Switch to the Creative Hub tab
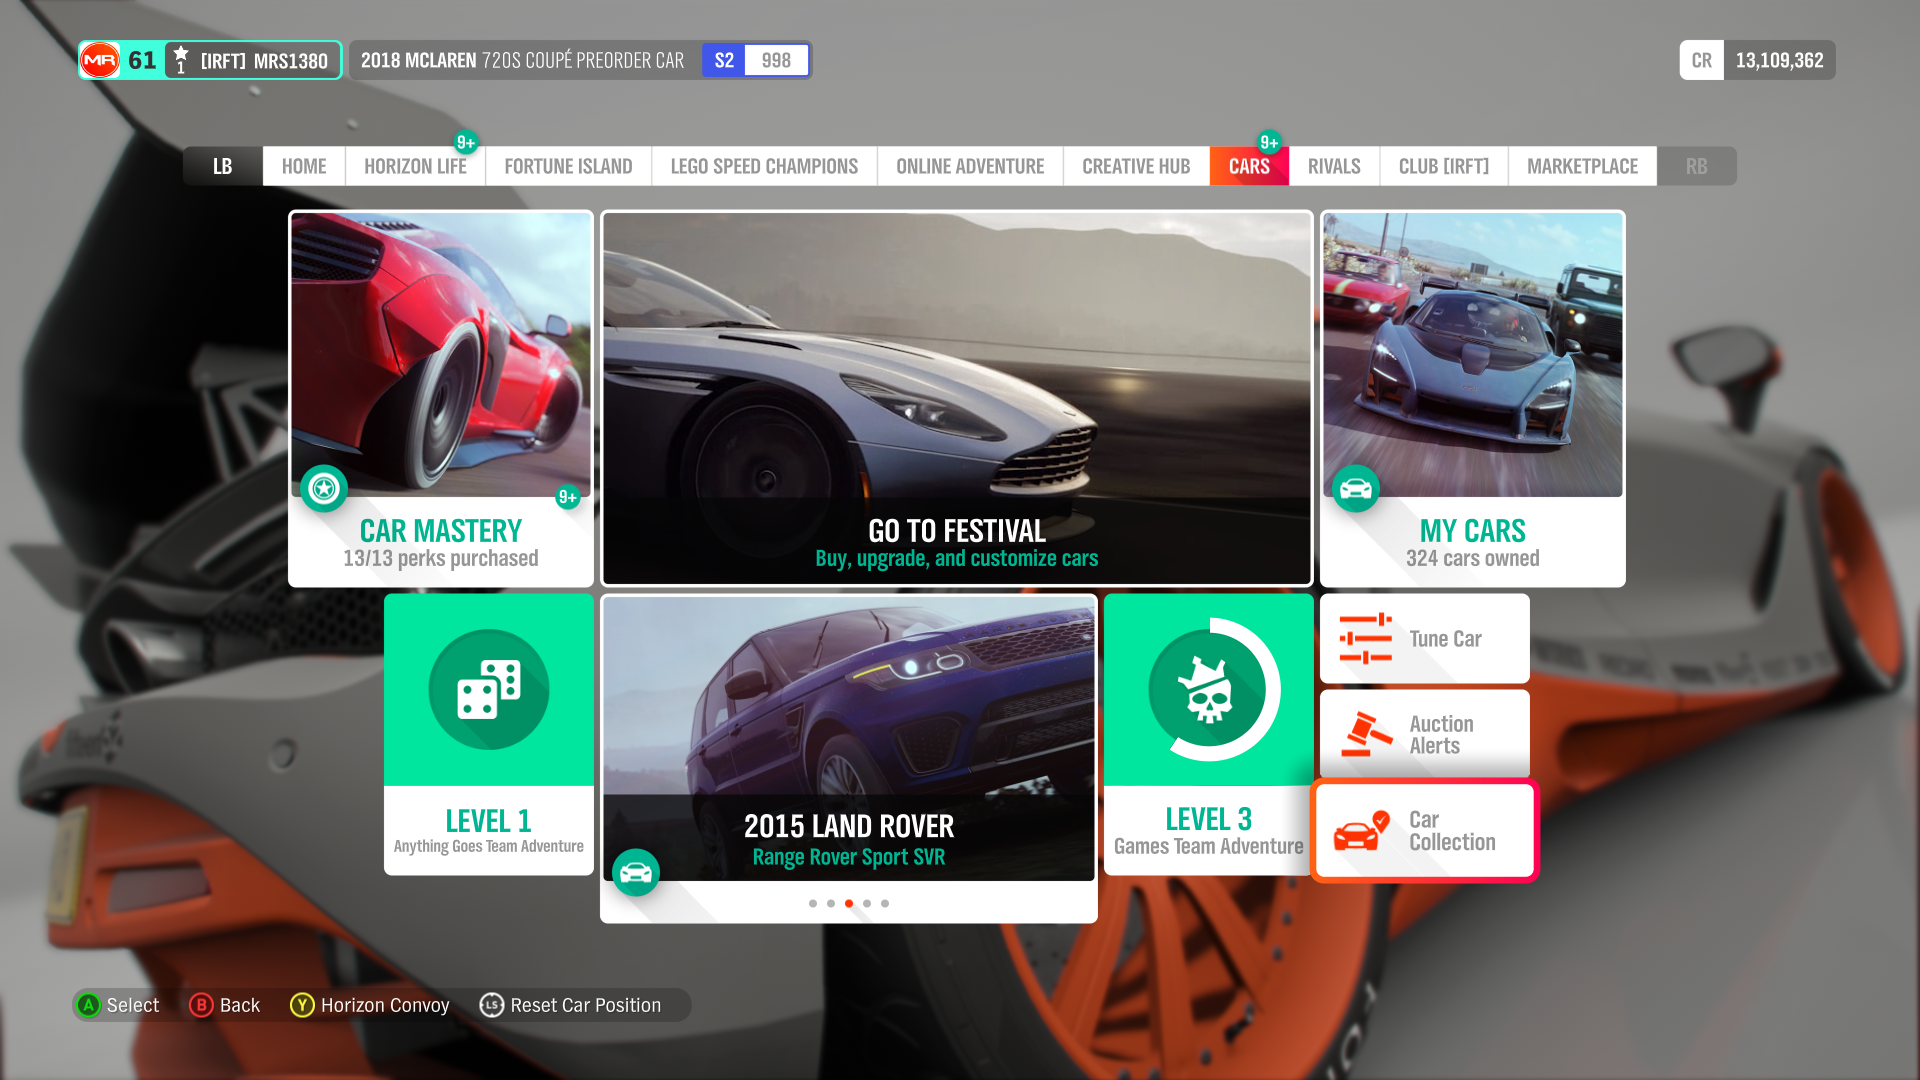 point(1136,166)
